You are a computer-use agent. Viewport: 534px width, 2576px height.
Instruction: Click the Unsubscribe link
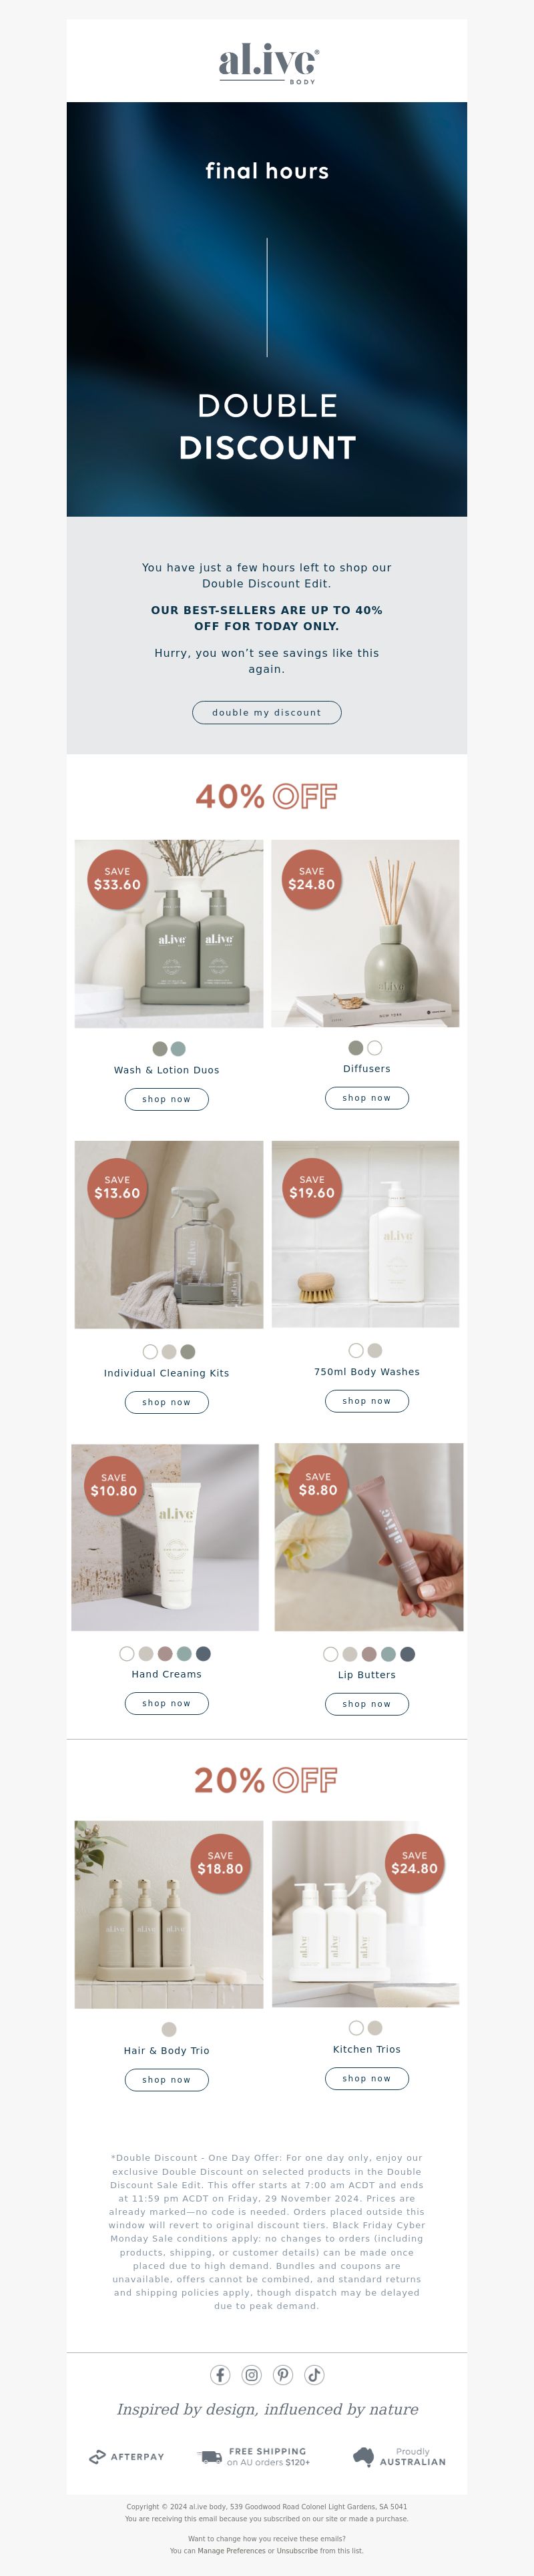[298, 2551]
